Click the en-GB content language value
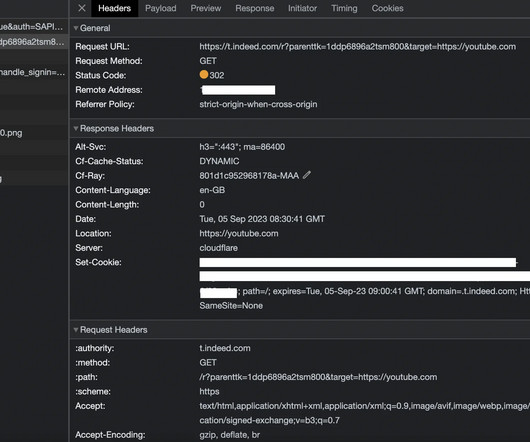530x442 pixels. (212, 190)
